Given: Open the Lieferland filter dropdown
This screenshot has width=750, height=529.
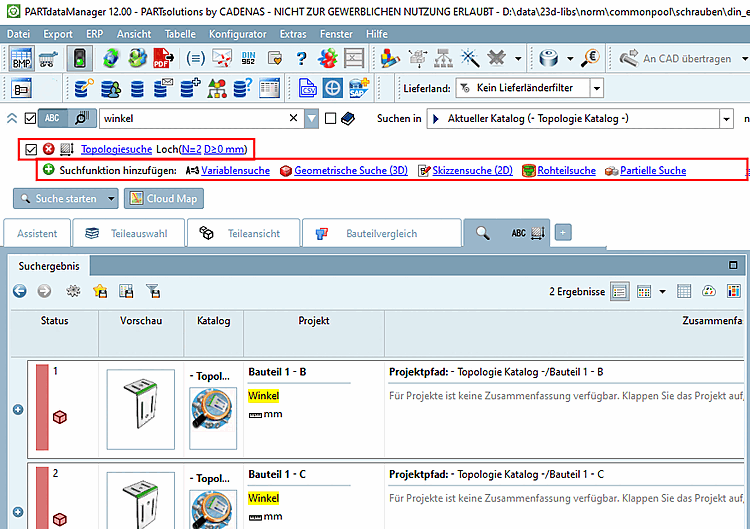Looking at the screenshot, I should pos(596,88).
